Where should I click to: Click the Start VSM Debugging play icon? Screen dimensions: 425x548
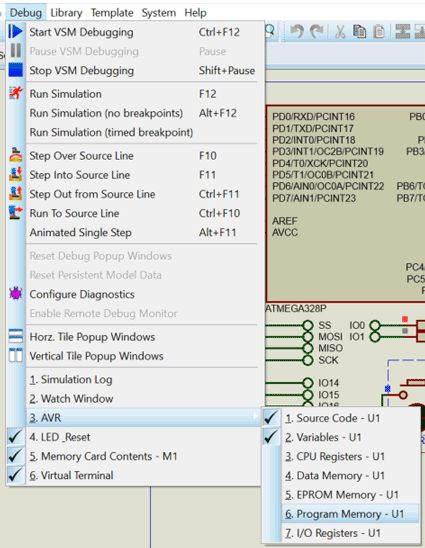(x=15, y=32)
